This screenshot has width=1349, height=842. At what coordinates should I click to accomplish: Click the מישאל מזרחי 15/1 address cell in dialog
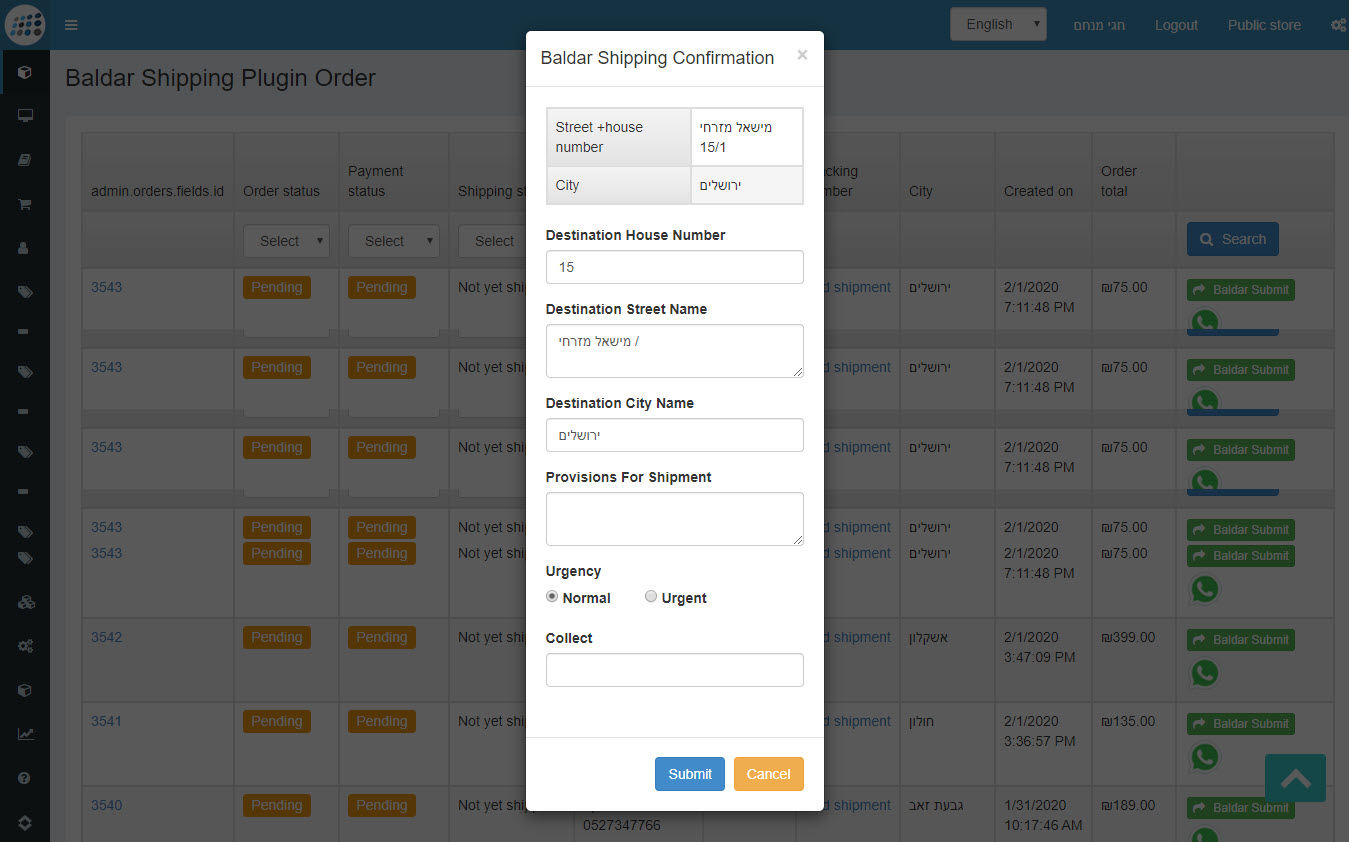(x=746, y=137)
